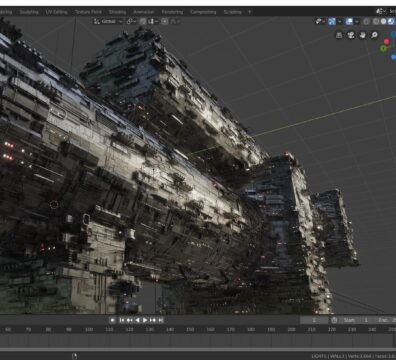Toggle preview range clock icon
The image size is (396, 360).
(x=334, y=320)
